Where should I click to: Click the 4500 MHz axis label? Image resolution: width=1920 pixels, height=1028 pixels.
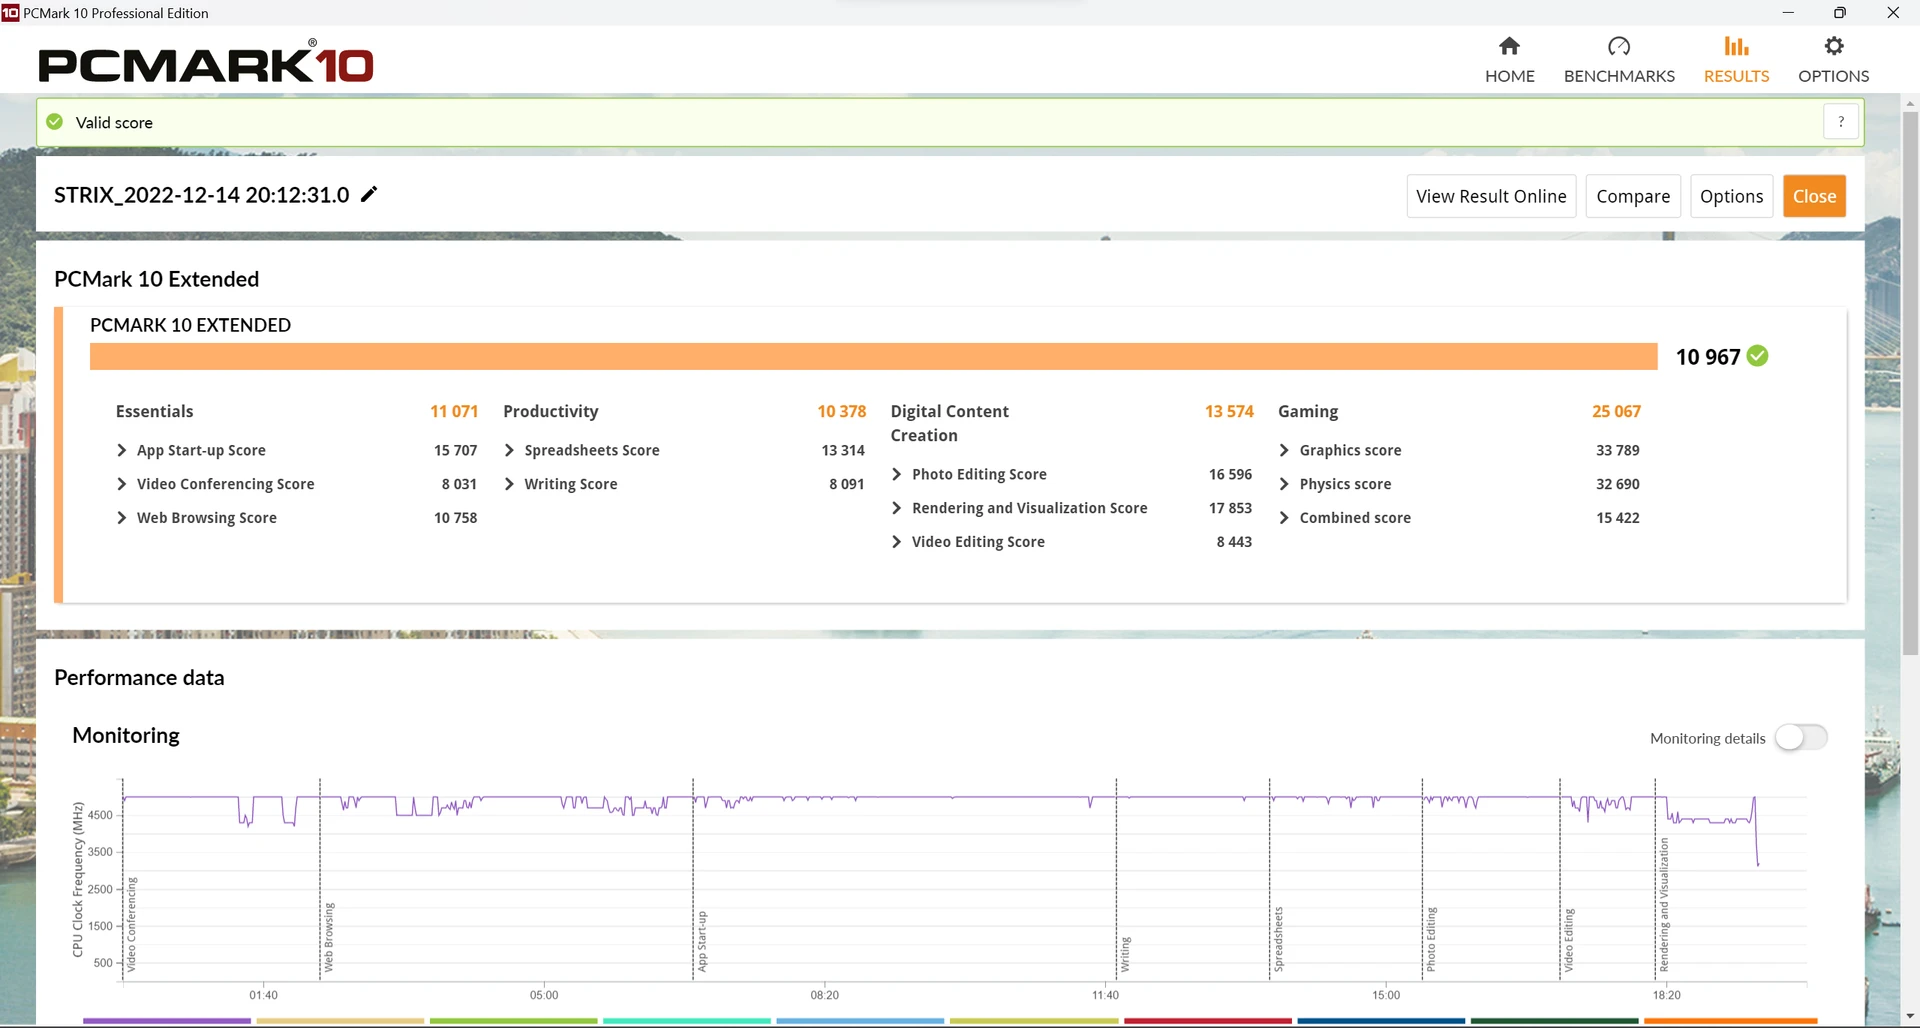point(100,815)
